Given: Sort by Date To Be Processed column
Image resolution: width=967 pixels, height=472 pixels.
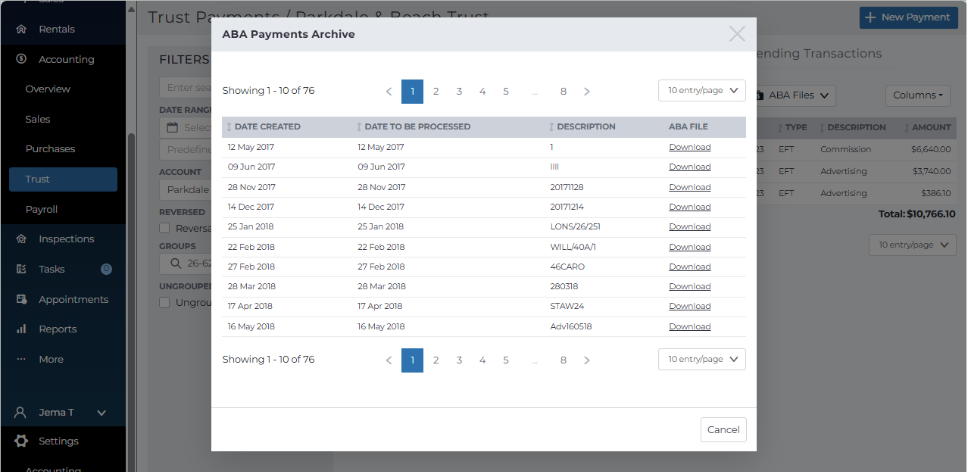Looking at the screenshot, I should (x=413, y=126).
